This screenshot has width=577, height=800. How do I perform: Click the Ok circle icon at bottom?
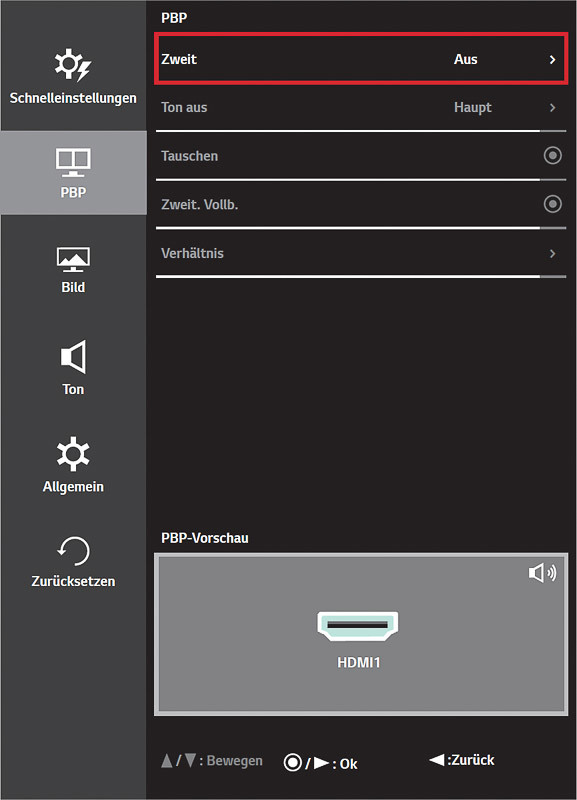293,763
